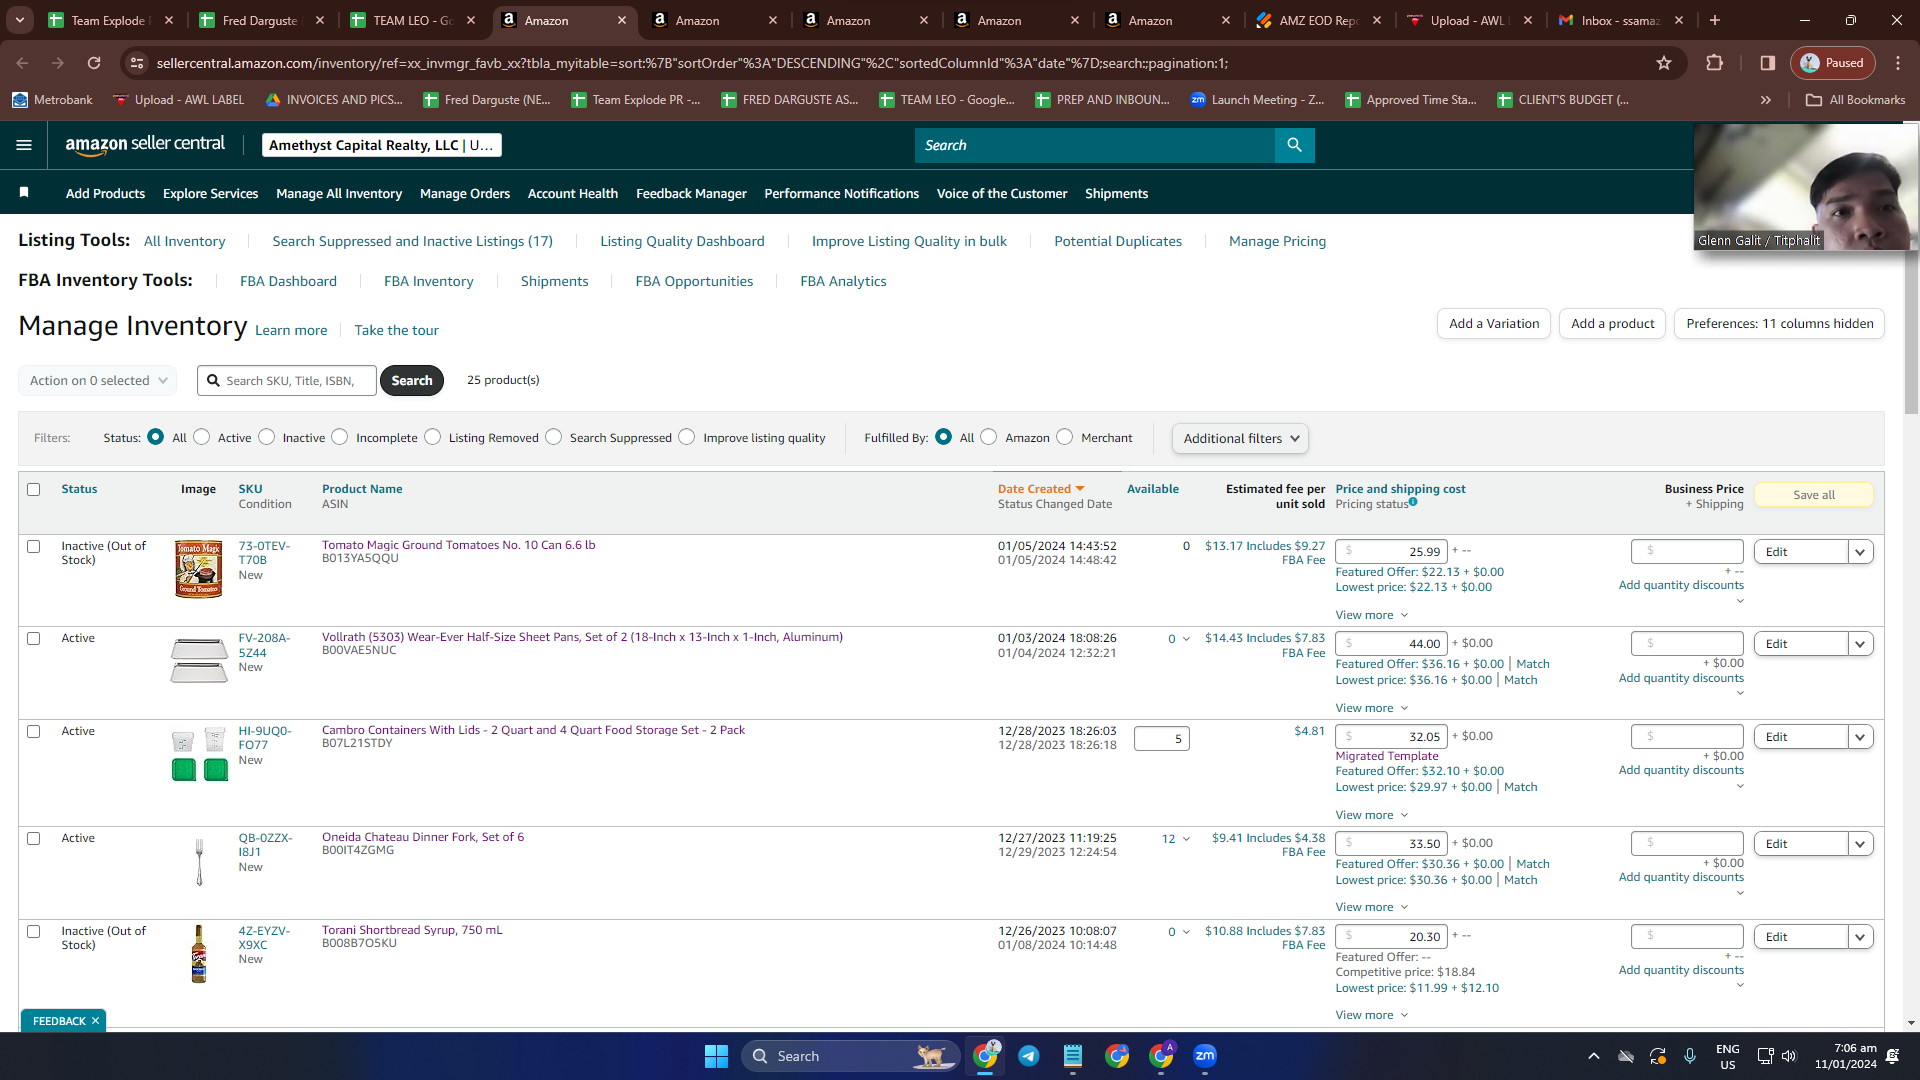Reload the page with the browser refresh icon

(x=94, y=63)
